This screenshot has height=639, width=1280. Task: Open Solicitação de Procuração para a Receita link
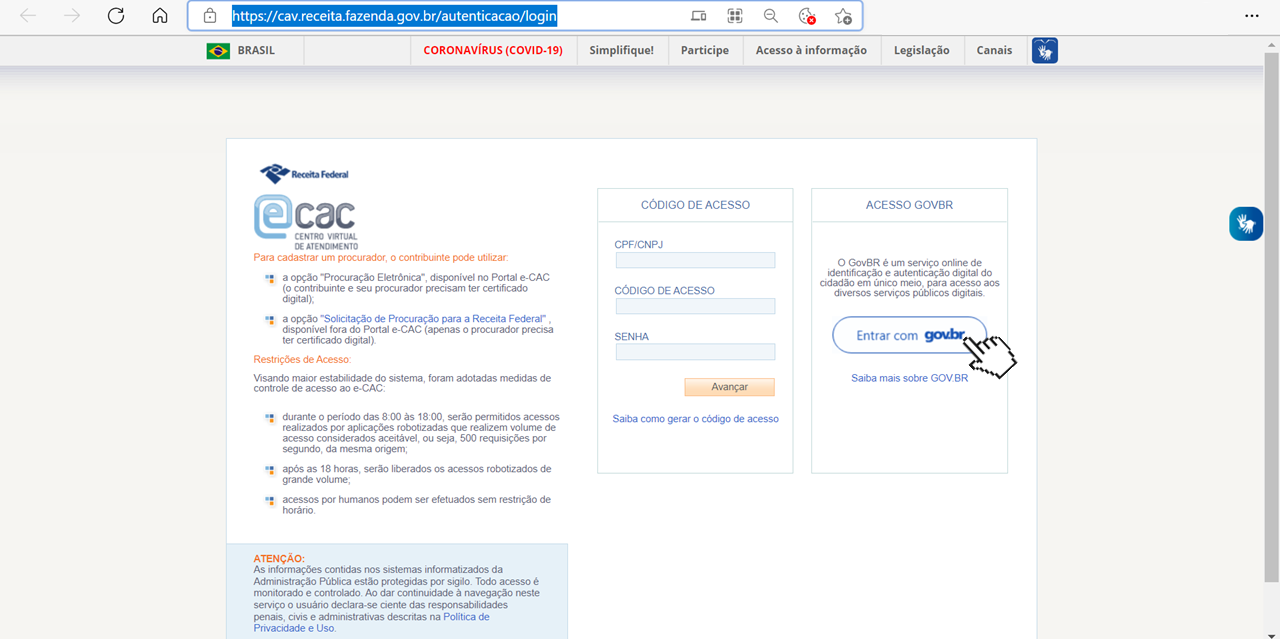(435, 319)
